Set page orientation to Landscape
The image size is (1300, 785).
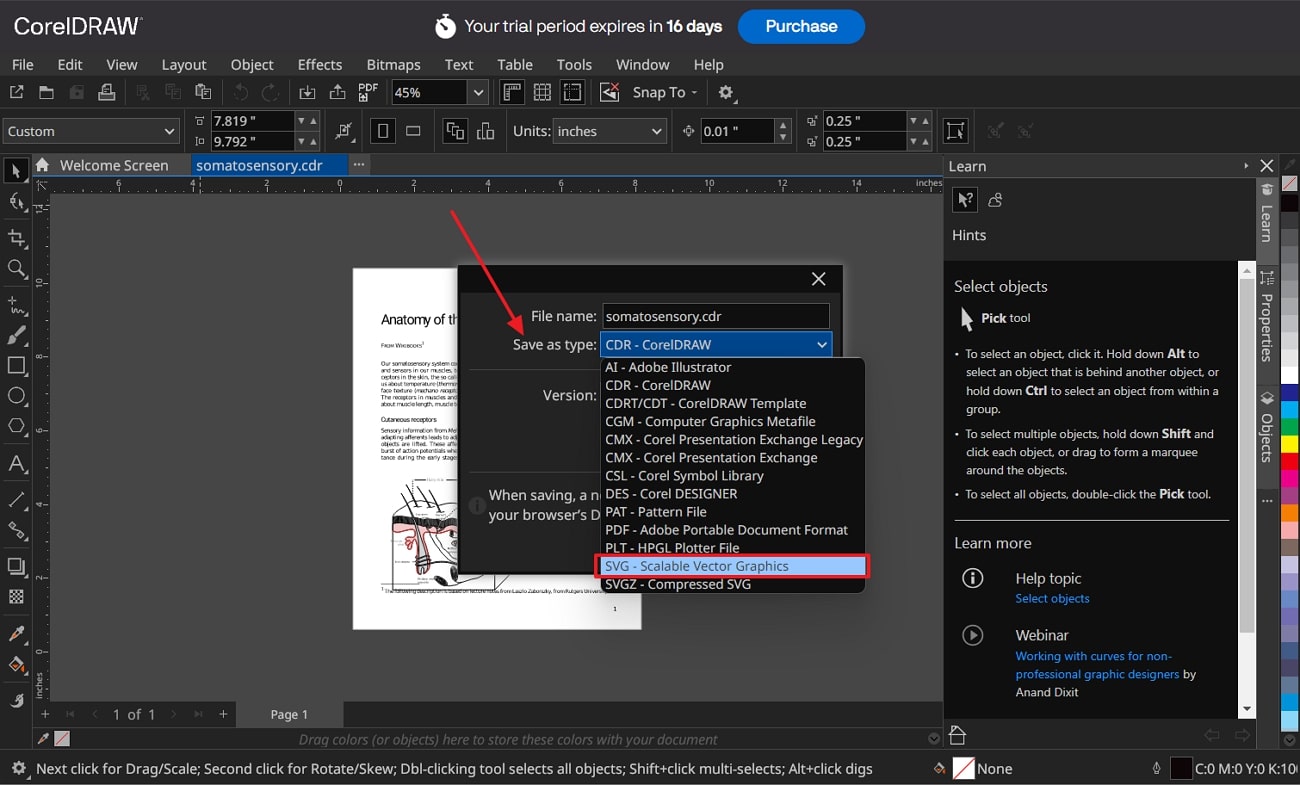[413, 131]
